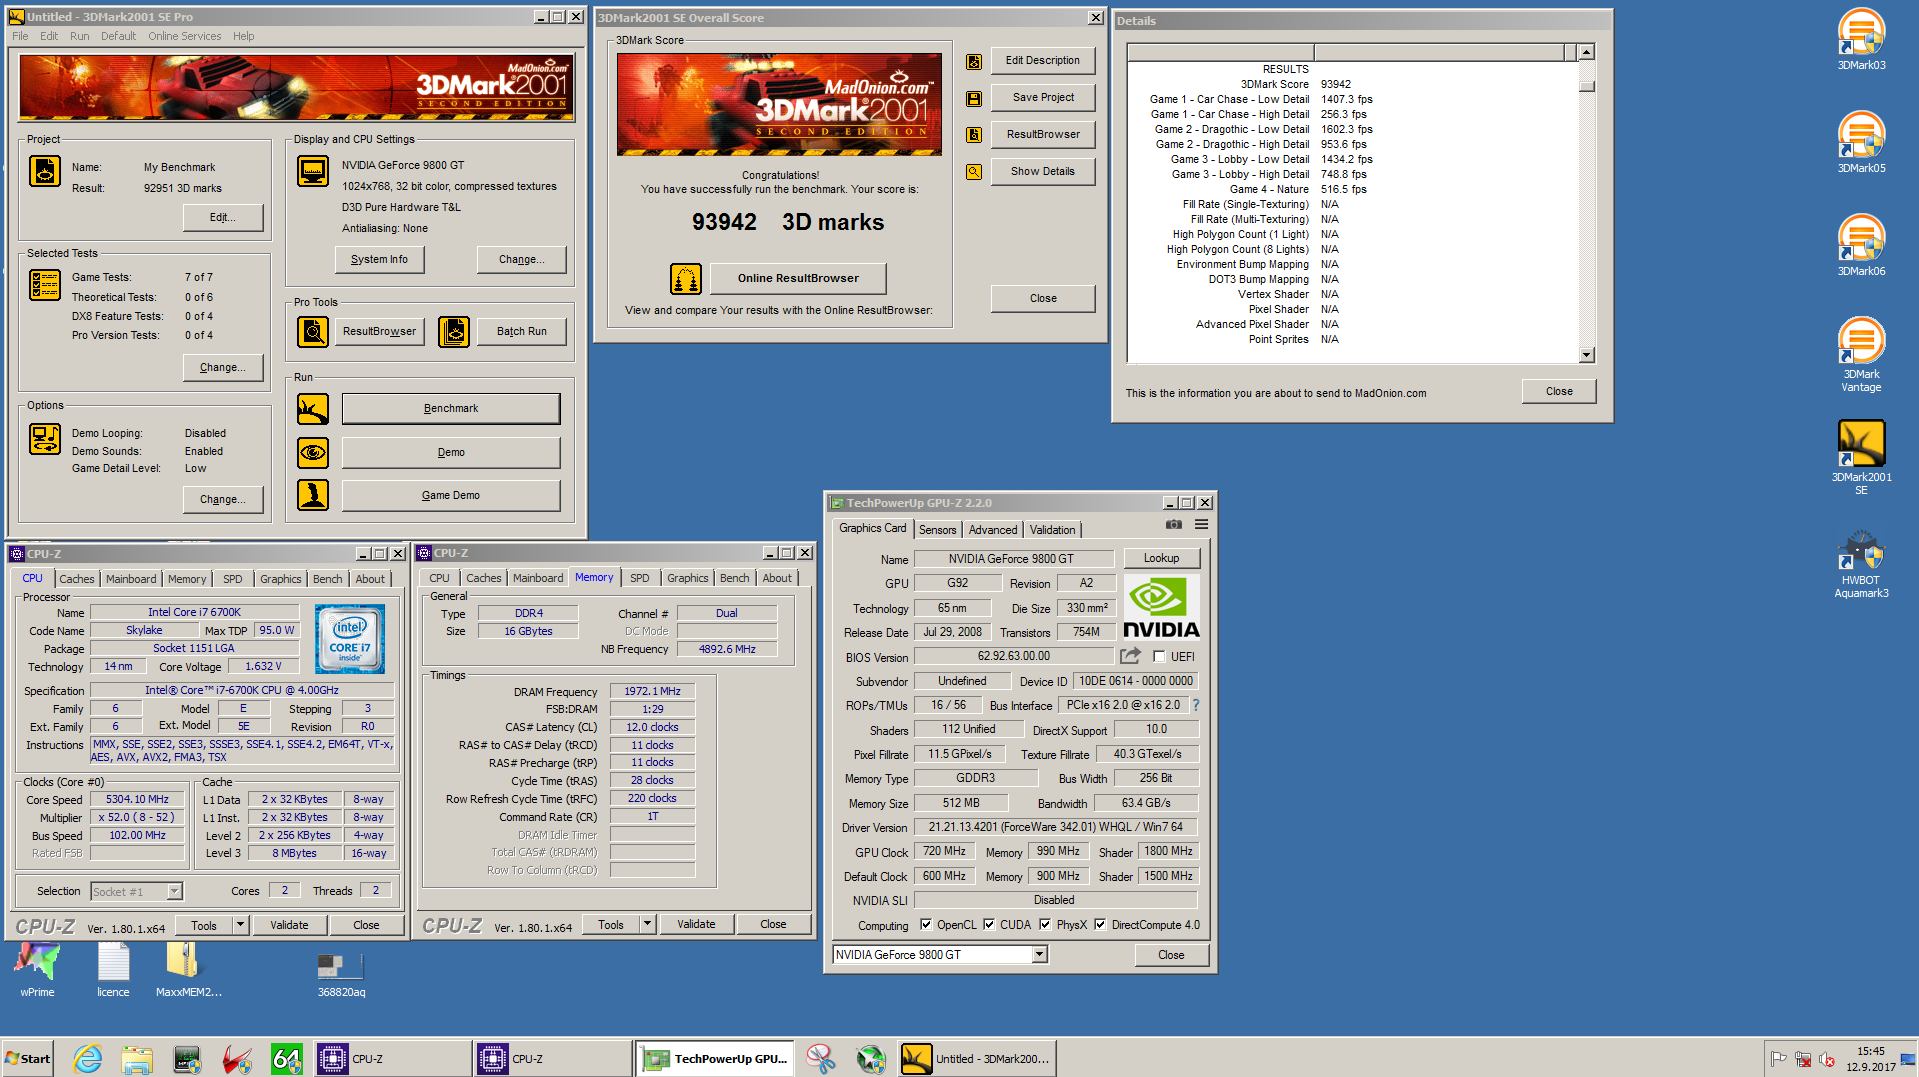Open the GPU selection dropdown in GPU-Z

pyautogui.click(x=1040, y=955)
